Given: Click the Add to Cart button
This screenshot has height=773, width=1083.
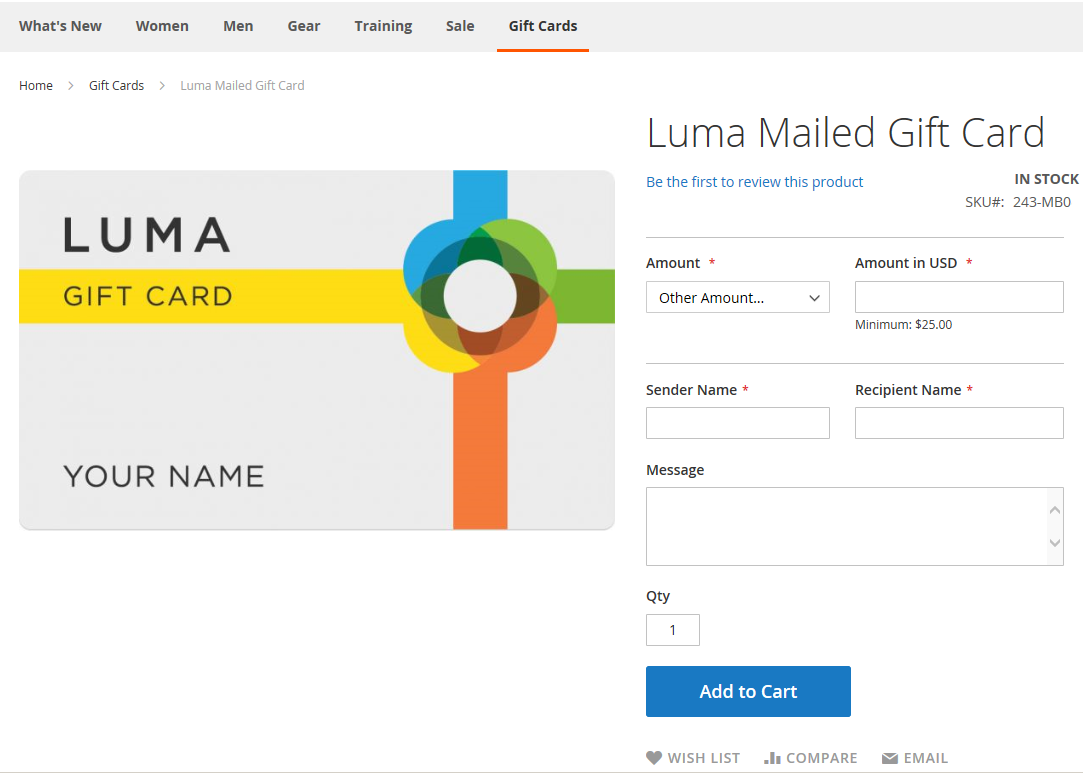Looking at the screenshot, I should coord(748,691).
